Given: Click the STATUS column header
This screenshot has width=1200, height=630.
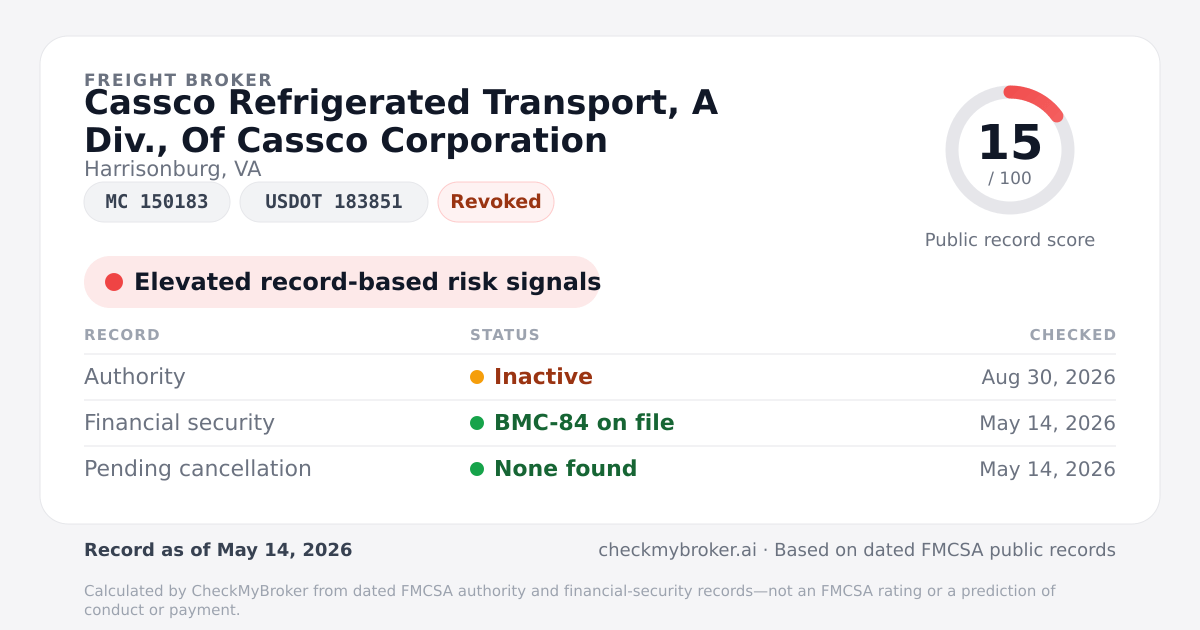Looking at the screenshot, I should pos(505,335).
